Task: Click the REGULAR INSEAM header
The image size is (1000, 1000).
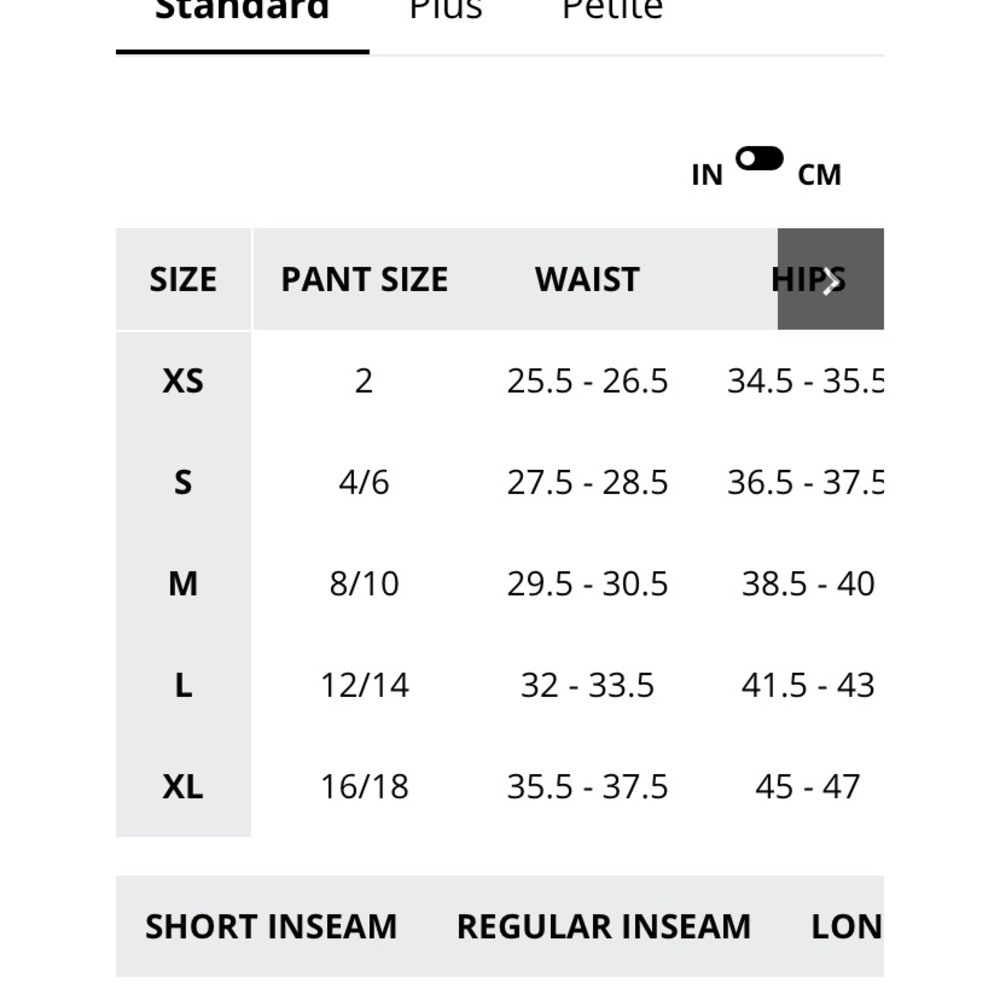Action: click(604, 927)
